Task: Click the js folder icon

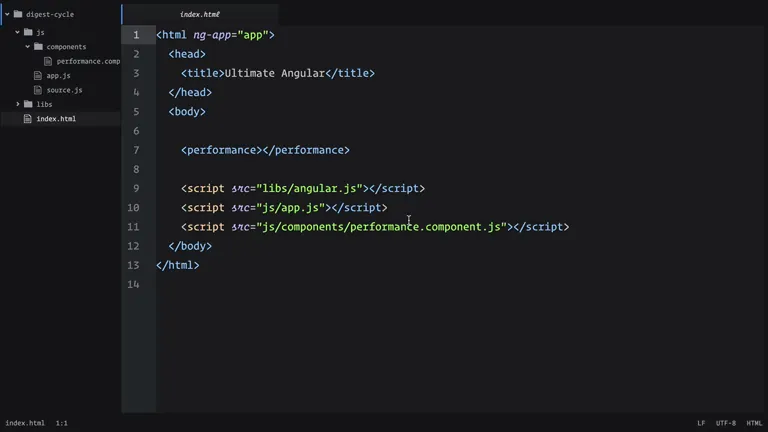Action: [x=28, y=32]
